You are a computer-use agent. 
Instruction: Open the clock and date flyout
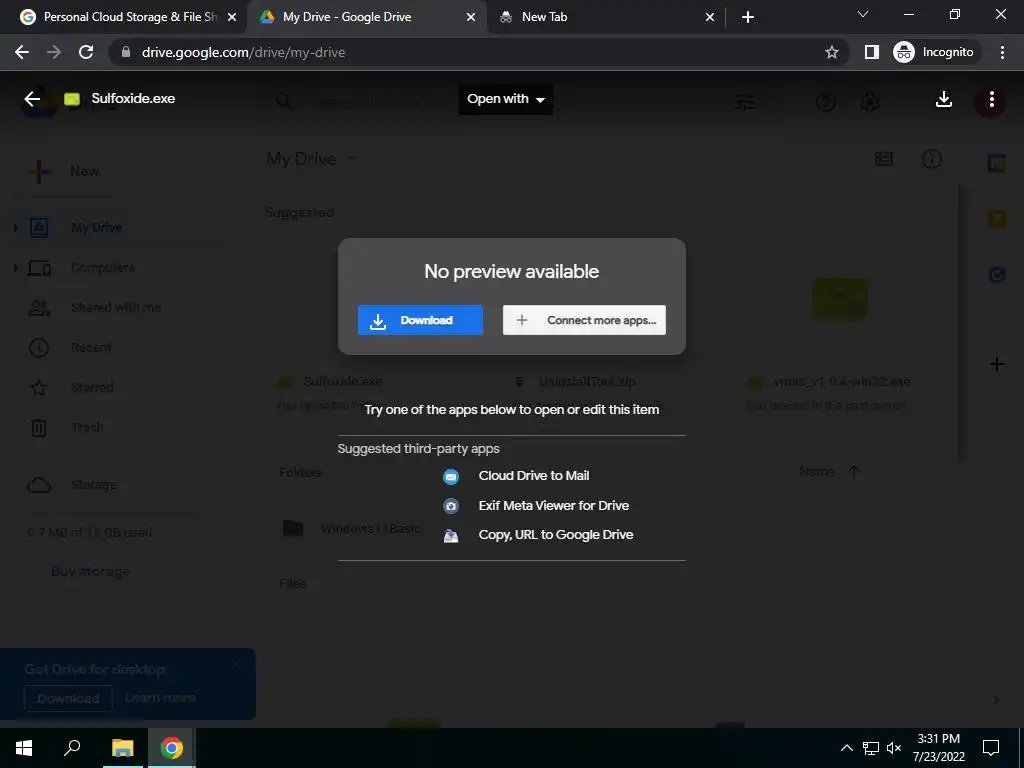tap(938, 748)
